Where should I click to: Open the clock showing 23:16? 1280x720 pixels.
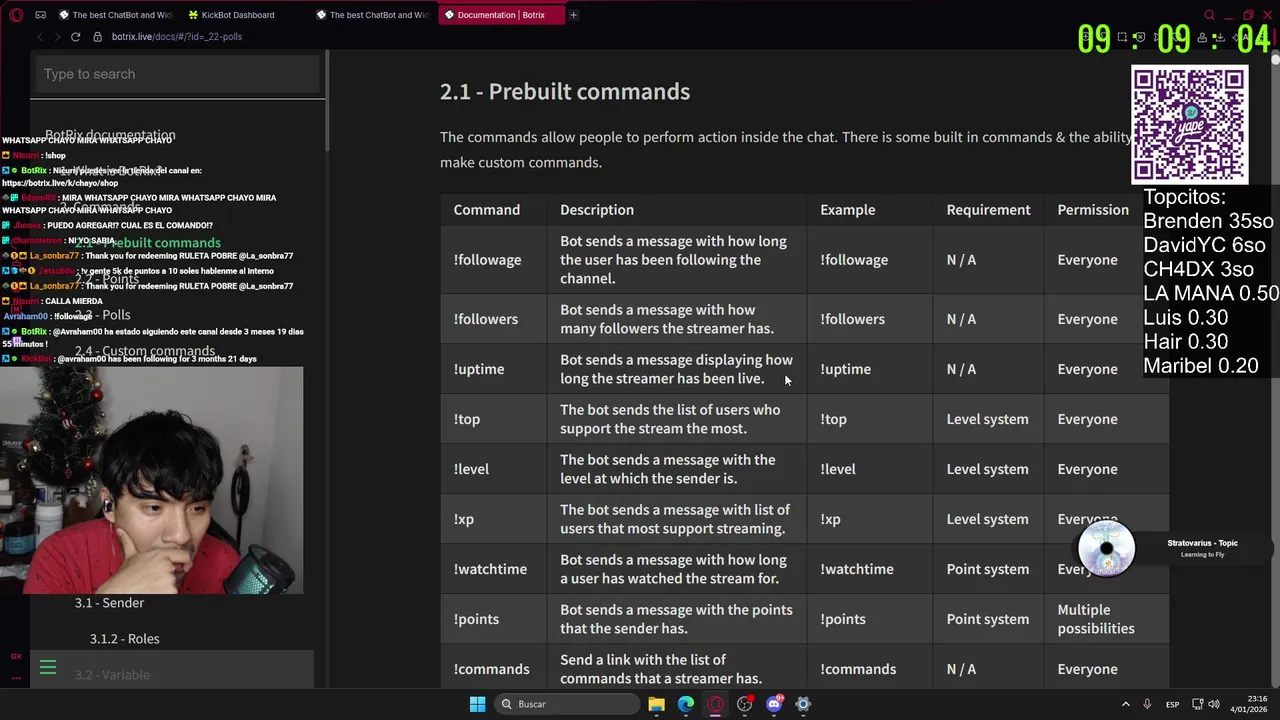[1249, 704]
